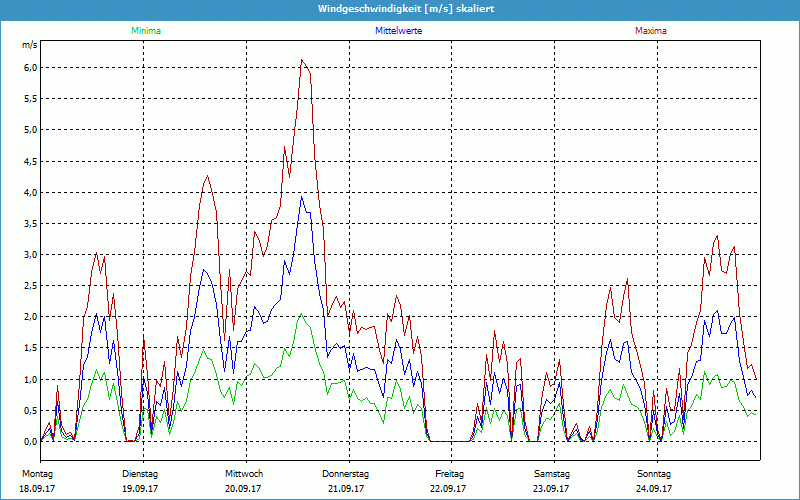Click the Montag day label
The image size is (800, 500).
tap(36, 473)
